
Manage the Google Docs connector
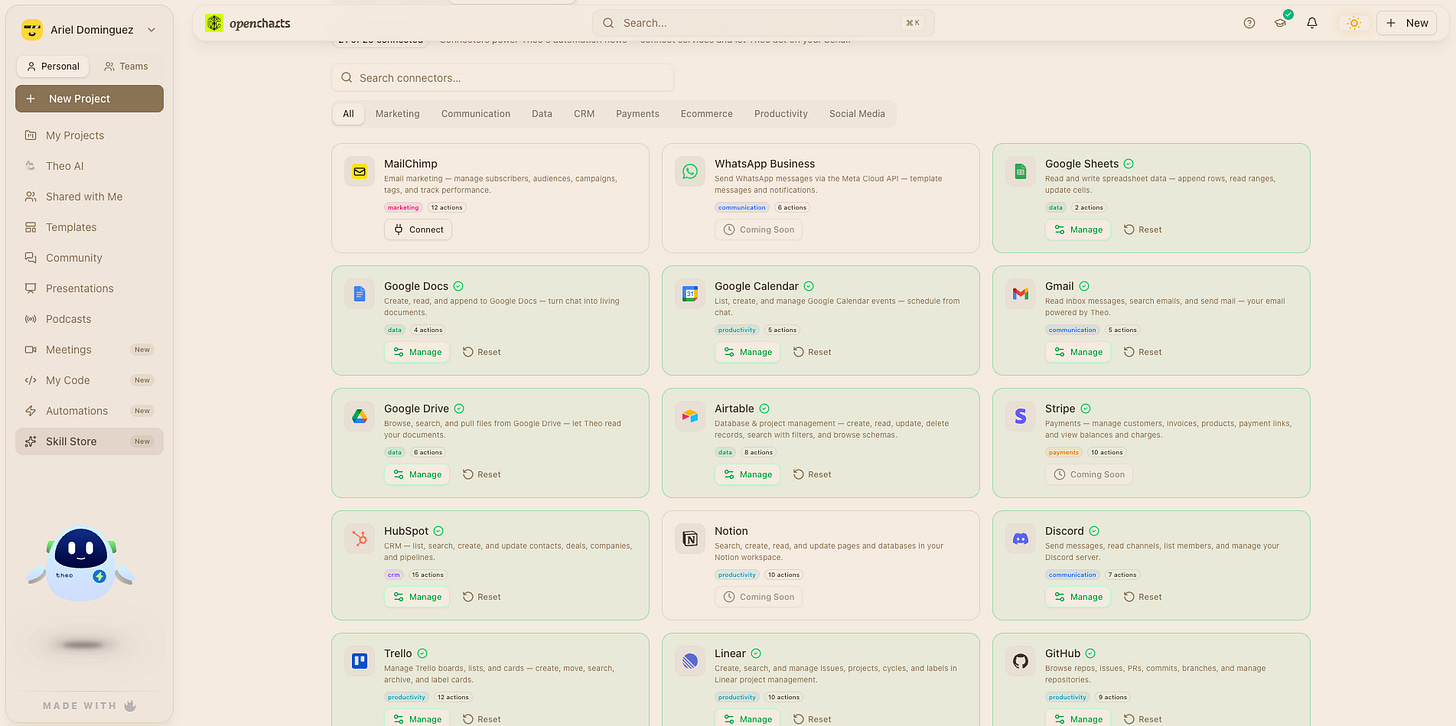(x=417, y=352)
